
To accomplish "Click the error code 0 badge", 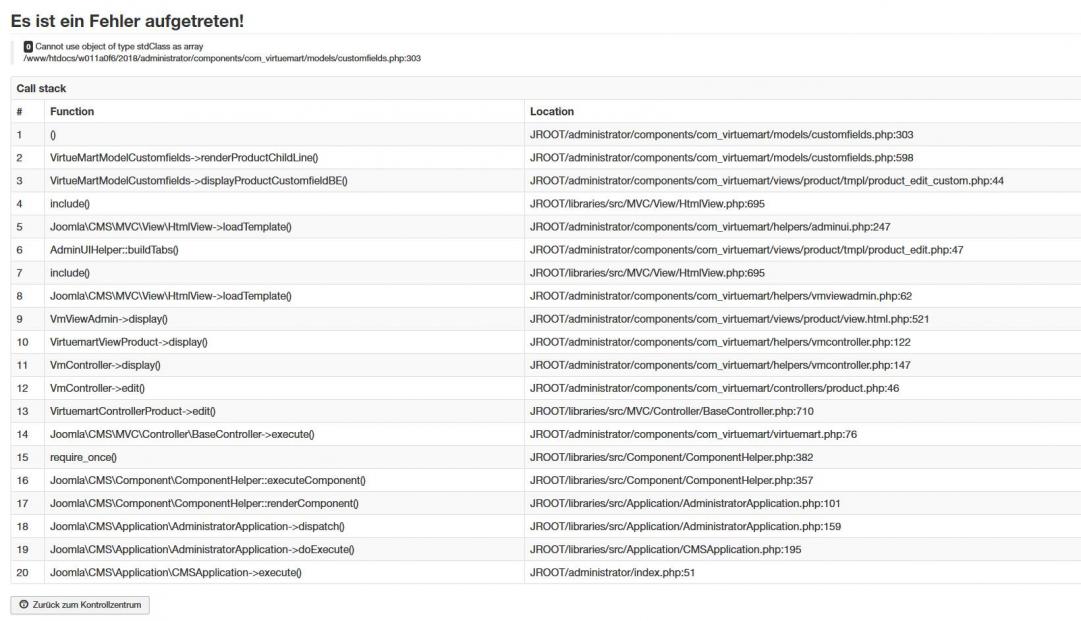I will pyautogui.click(x=28, y=46).
